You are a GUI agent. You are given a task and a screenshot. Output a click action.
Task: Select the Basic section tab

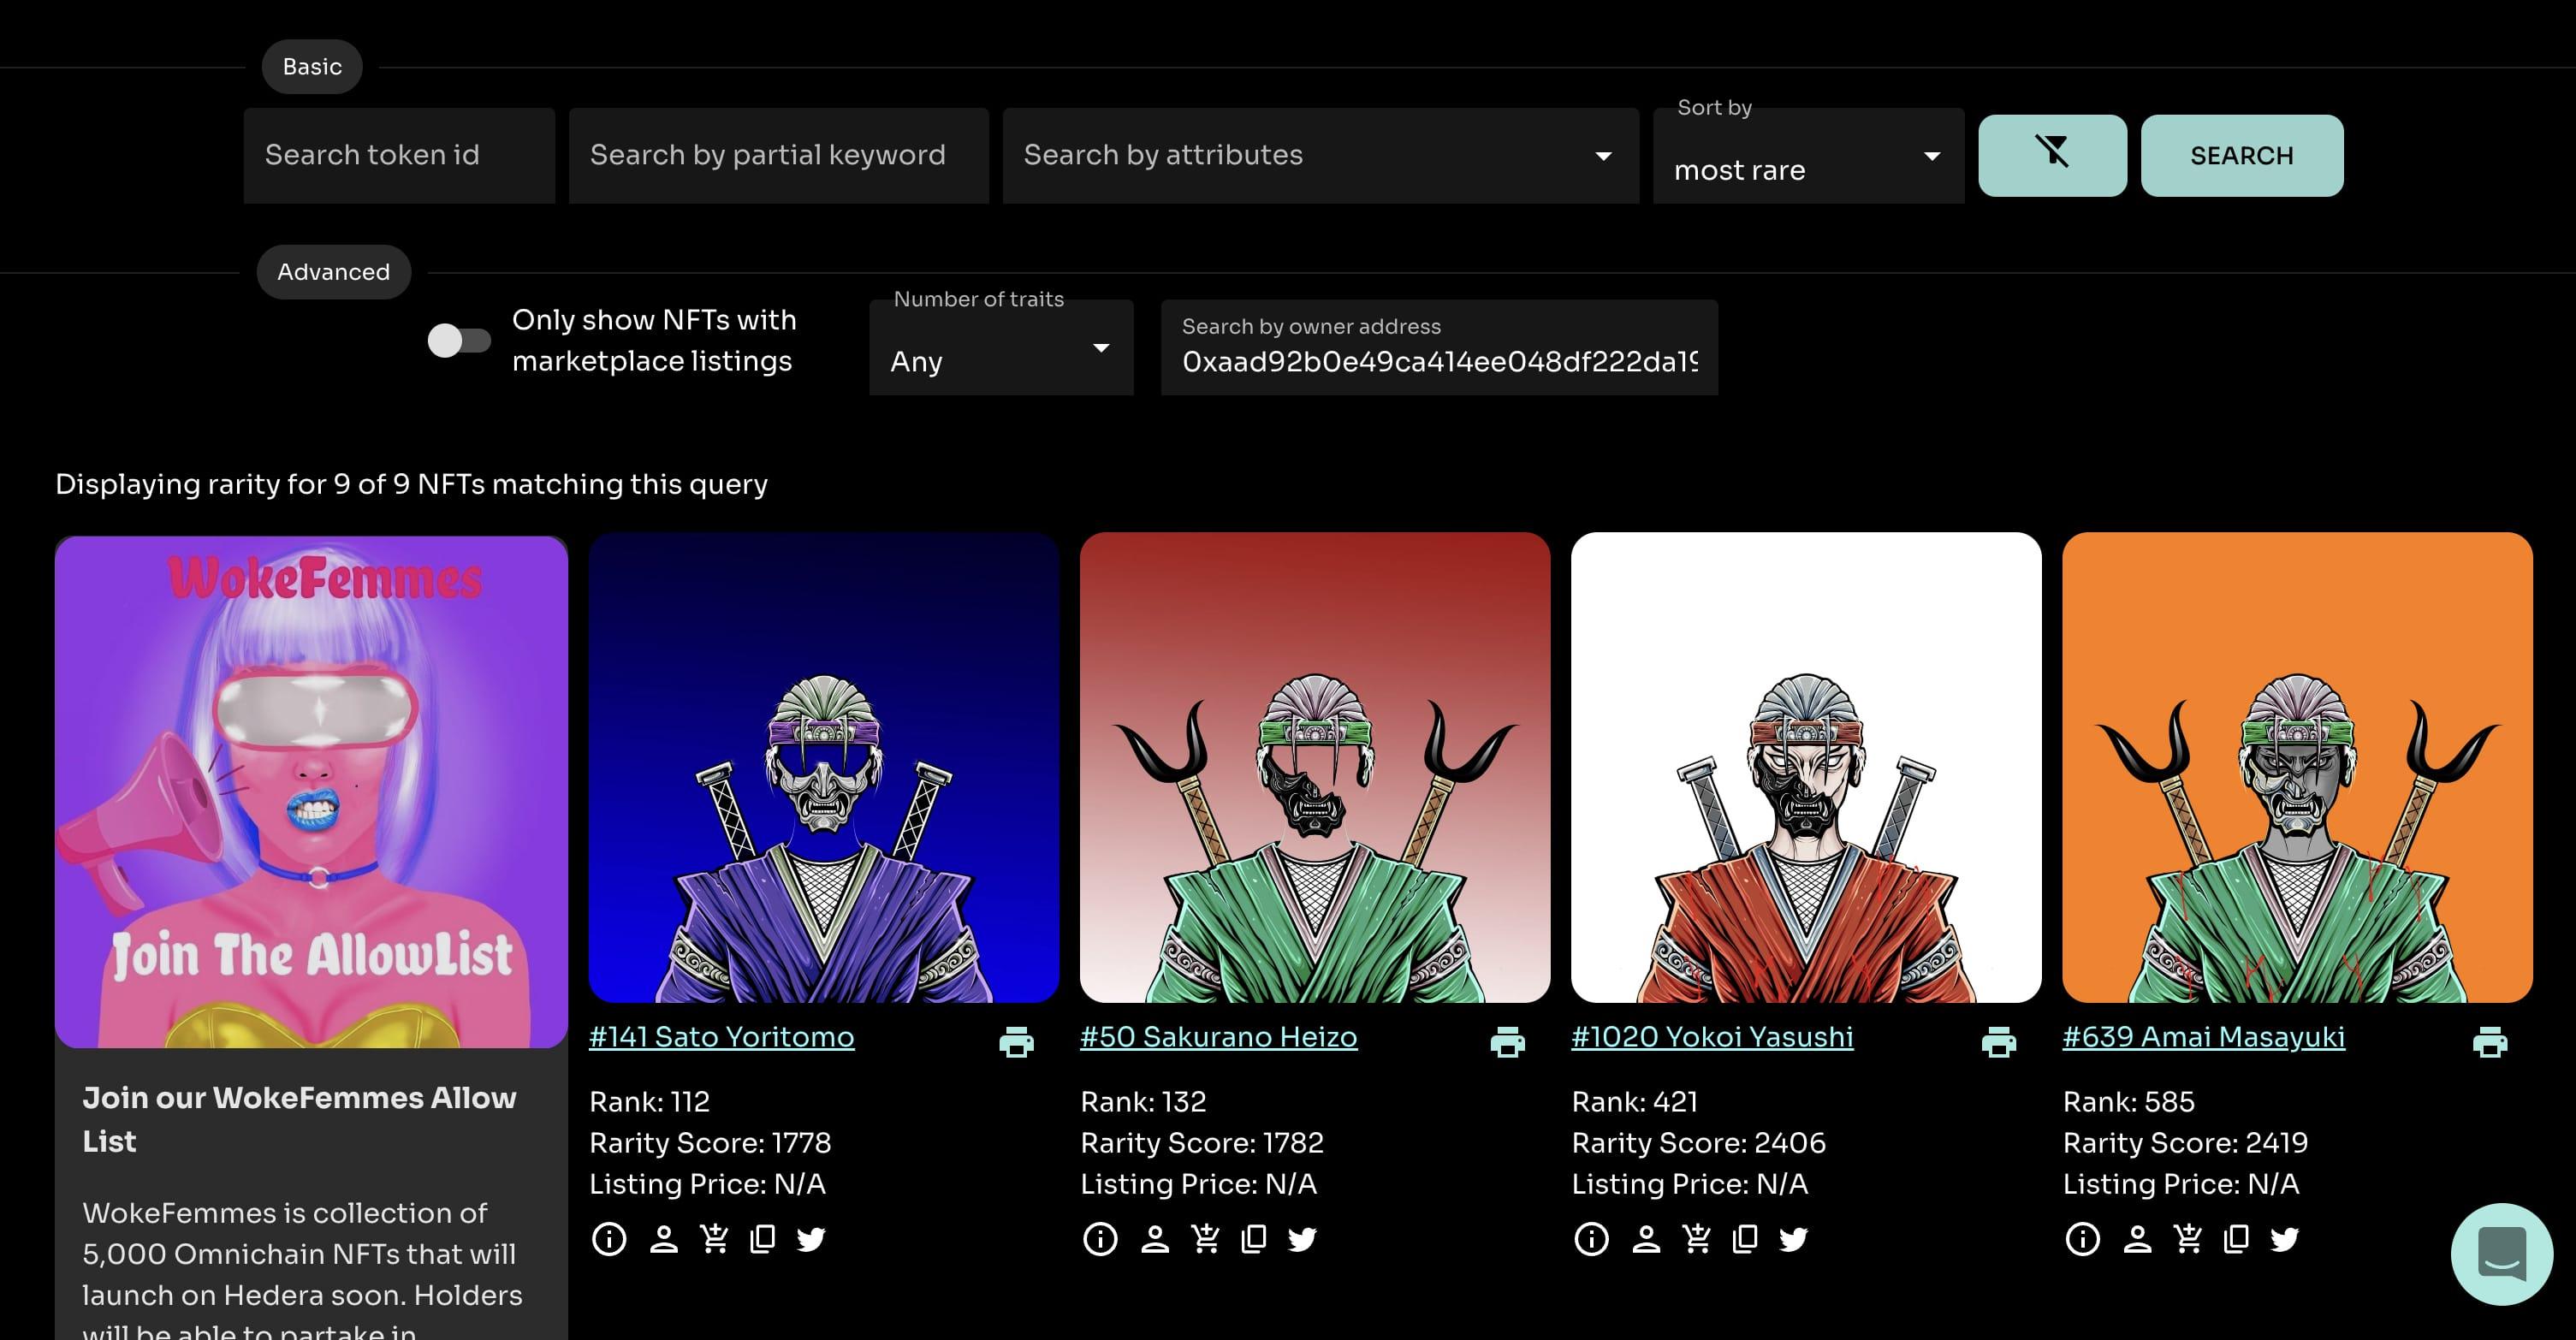[312, 67]
